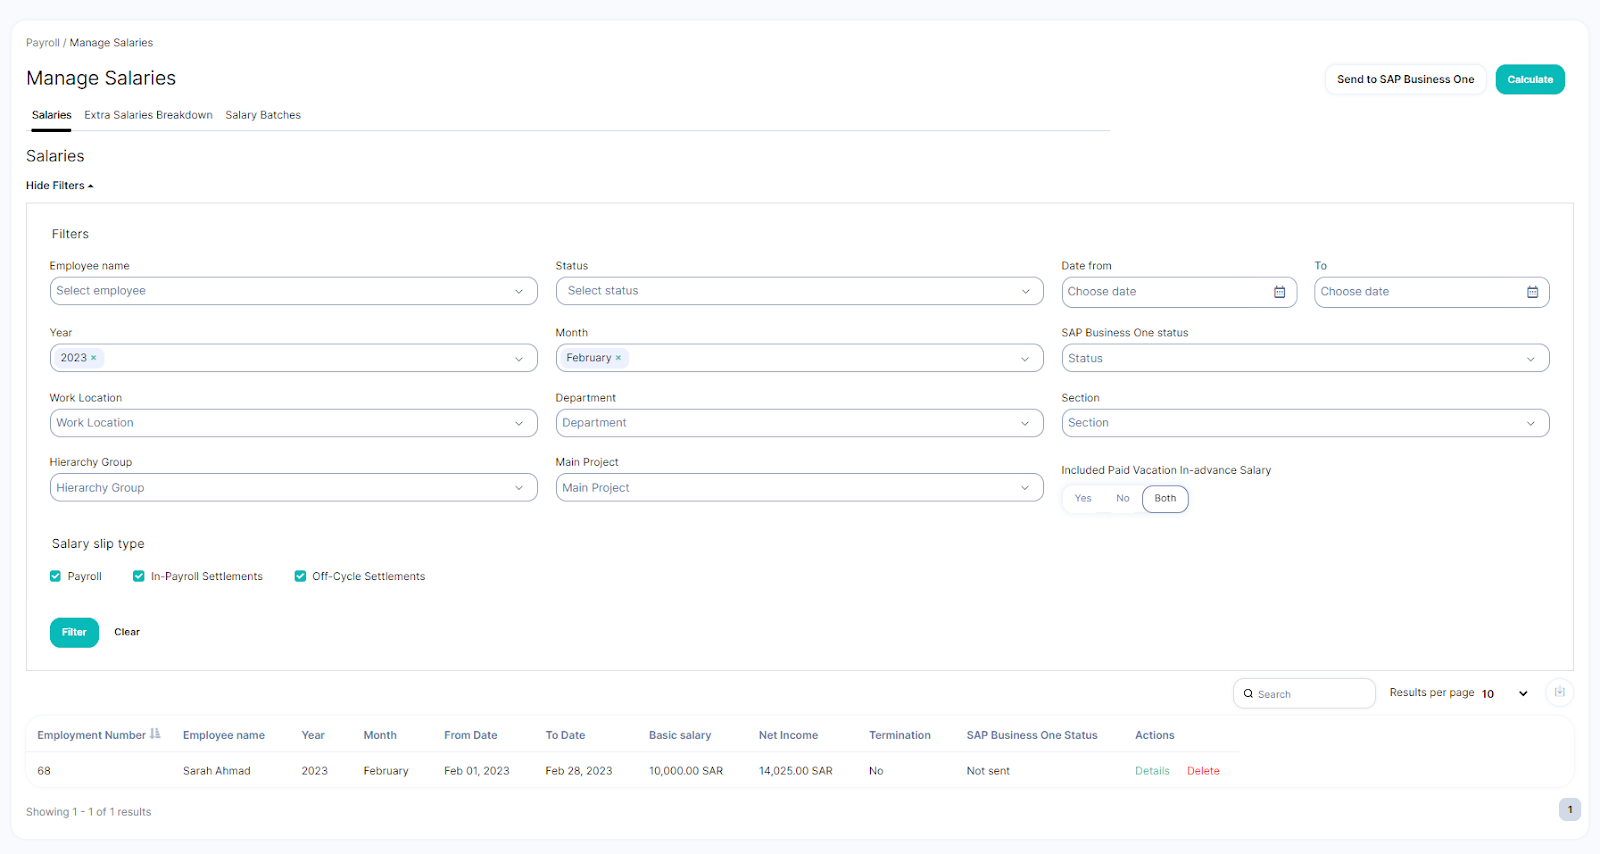
Task: Click employment number 68 cell
Action: click(x=44, y=771)
